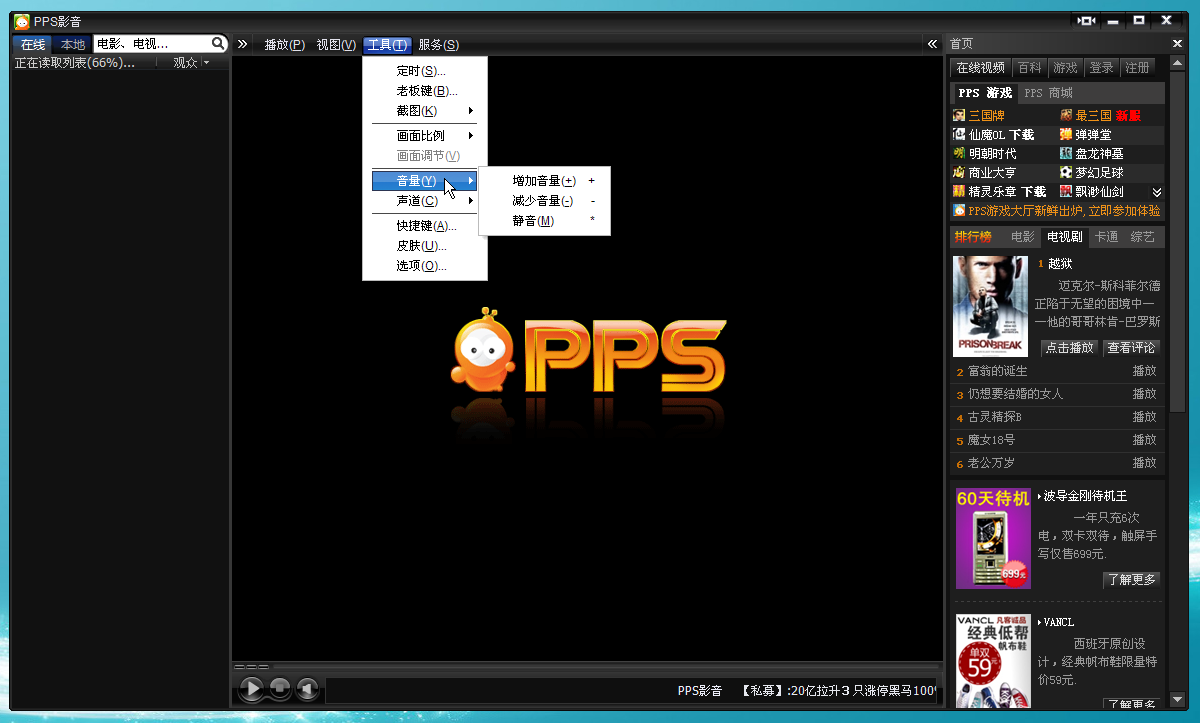Click the 盘龙神墓 game icon
1200x723 pixels.
point(1066,153)
